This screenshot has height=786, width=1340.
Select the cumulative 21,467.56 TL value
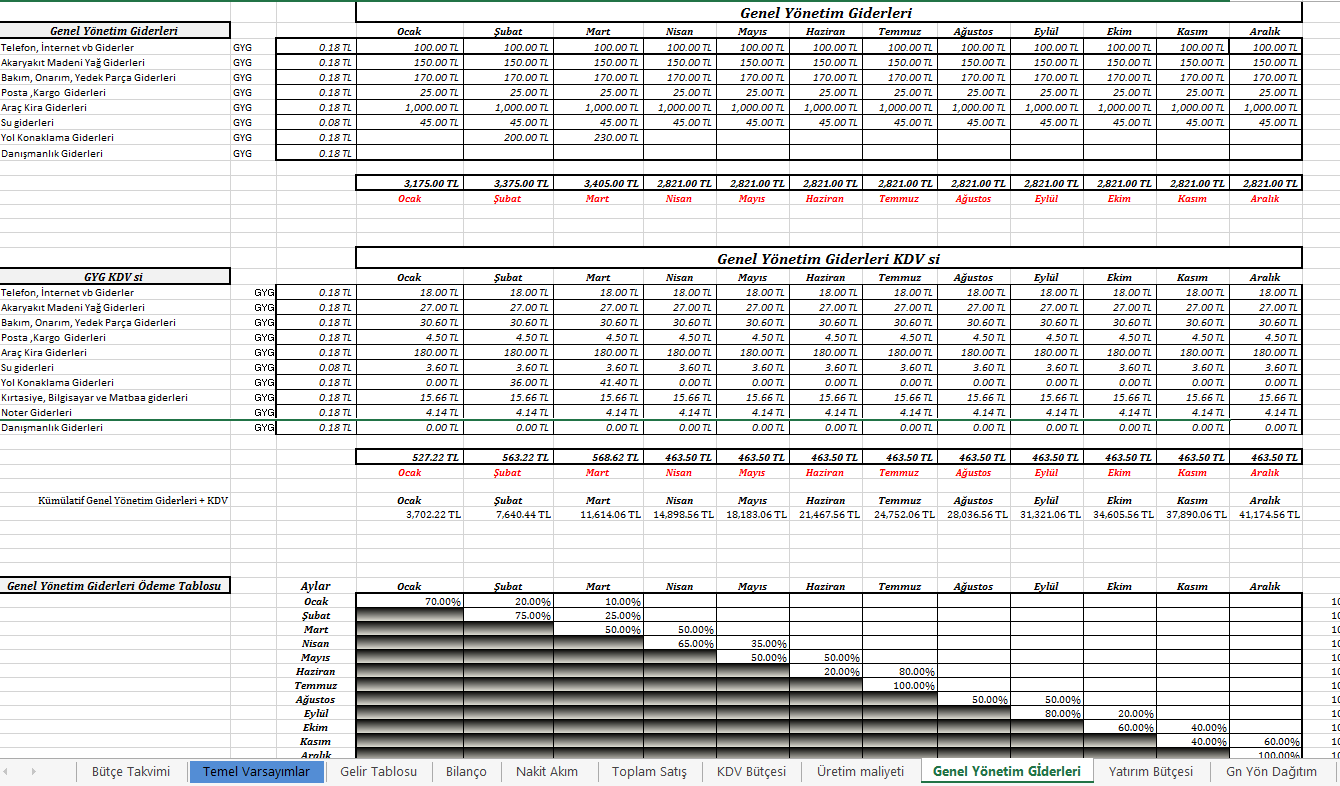click(x=825, y=514)
